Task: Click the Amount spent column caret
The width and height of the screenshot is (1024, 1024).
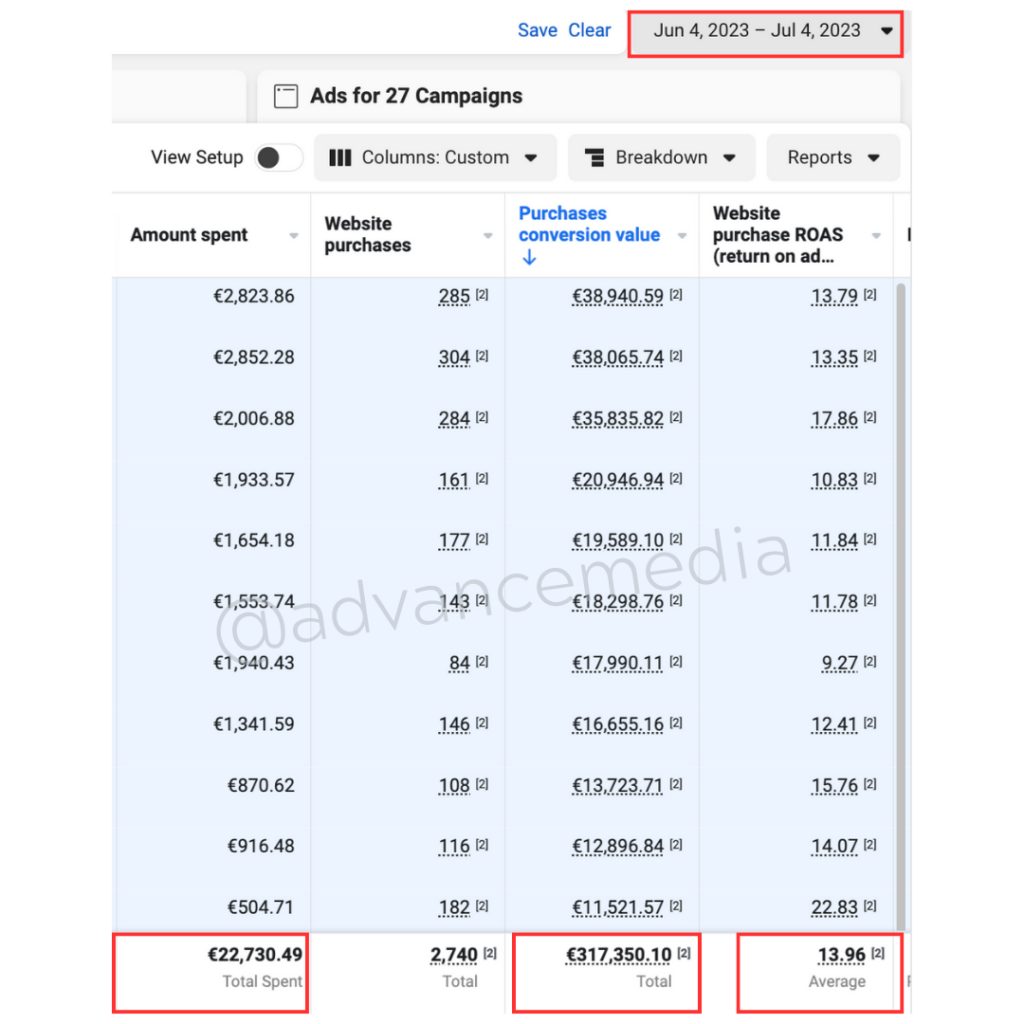Action: [294, 236]
